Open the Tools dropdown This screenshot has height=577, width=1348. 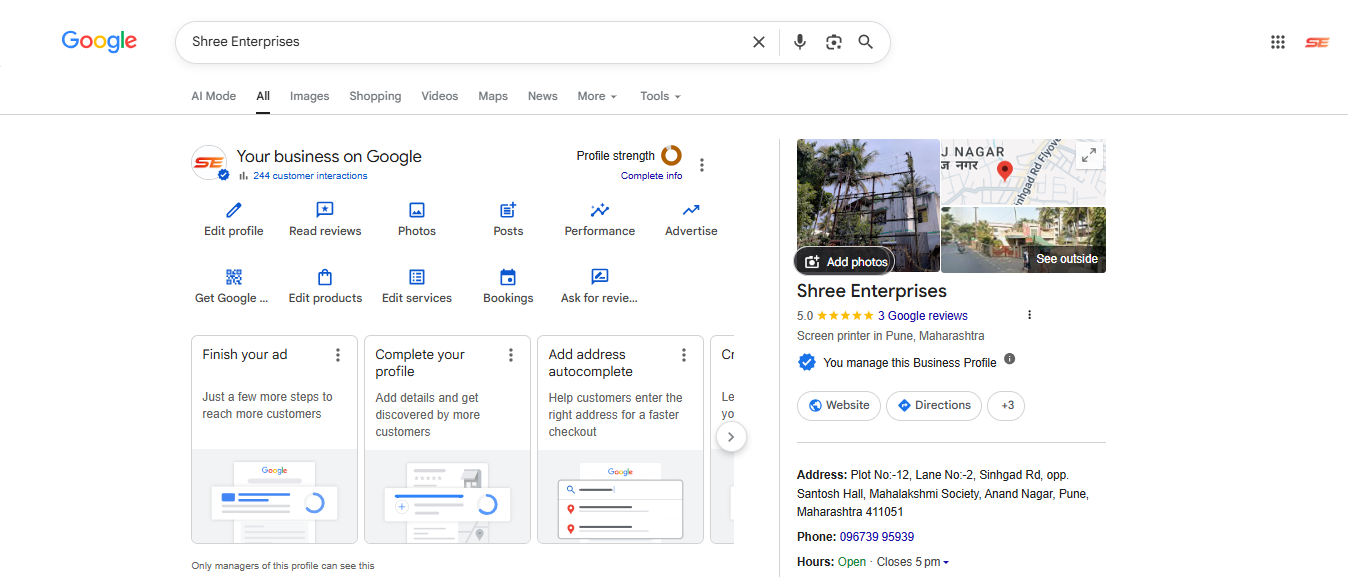[660, 96]
